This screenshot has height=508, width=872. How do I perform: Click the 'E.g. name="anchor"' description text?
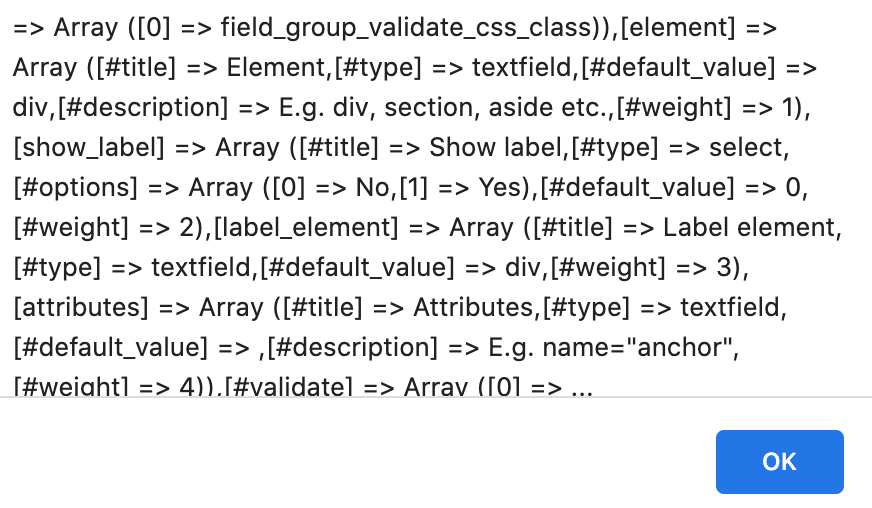pyautogui.click(x=610, y=348)
